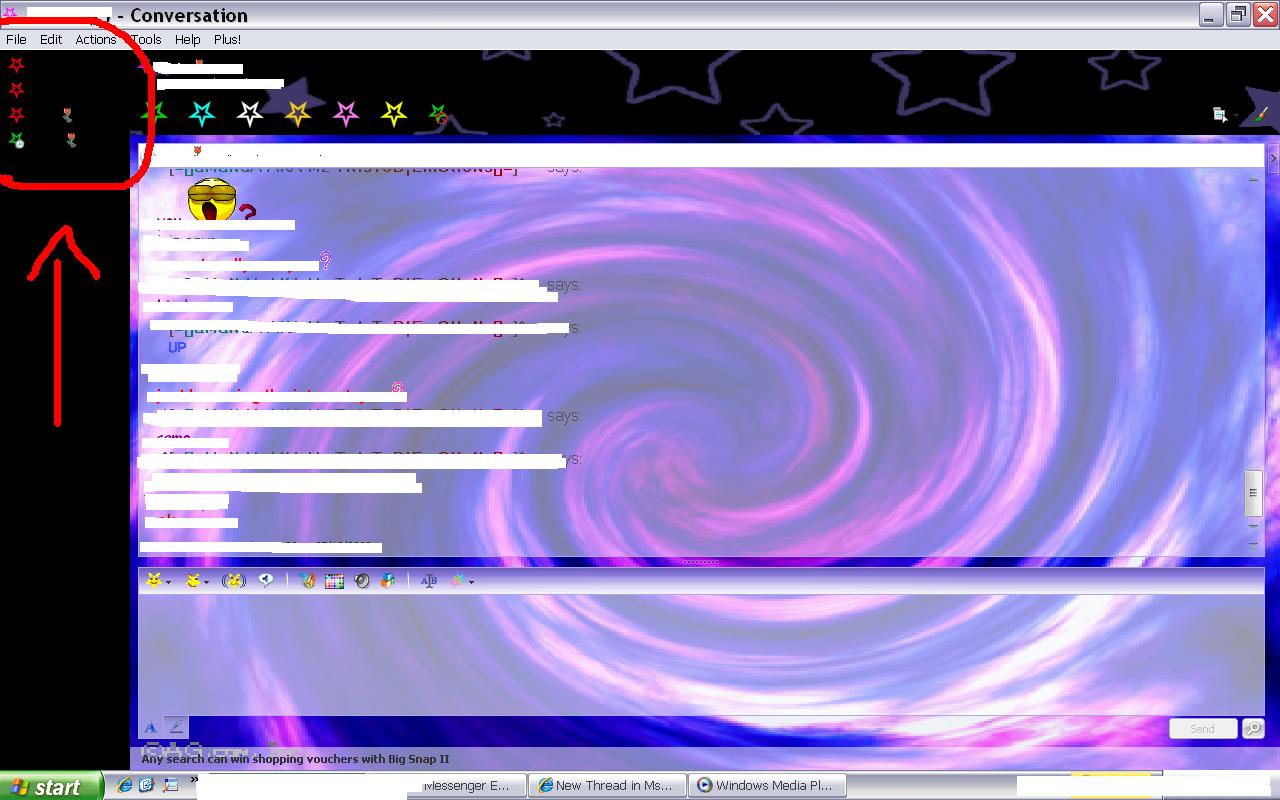Click the Big Snap II search advert link

[x=295, y=759]
